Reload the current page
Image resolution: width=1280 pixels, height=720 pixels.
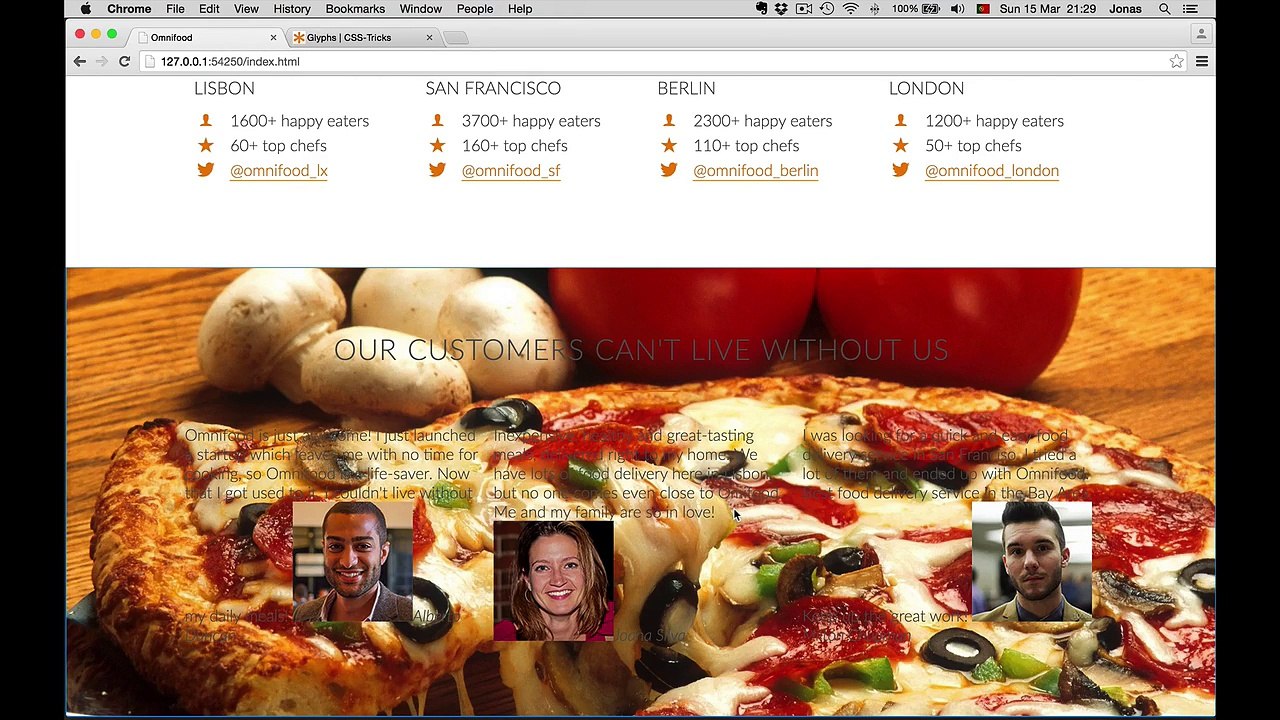pos(125,62)
